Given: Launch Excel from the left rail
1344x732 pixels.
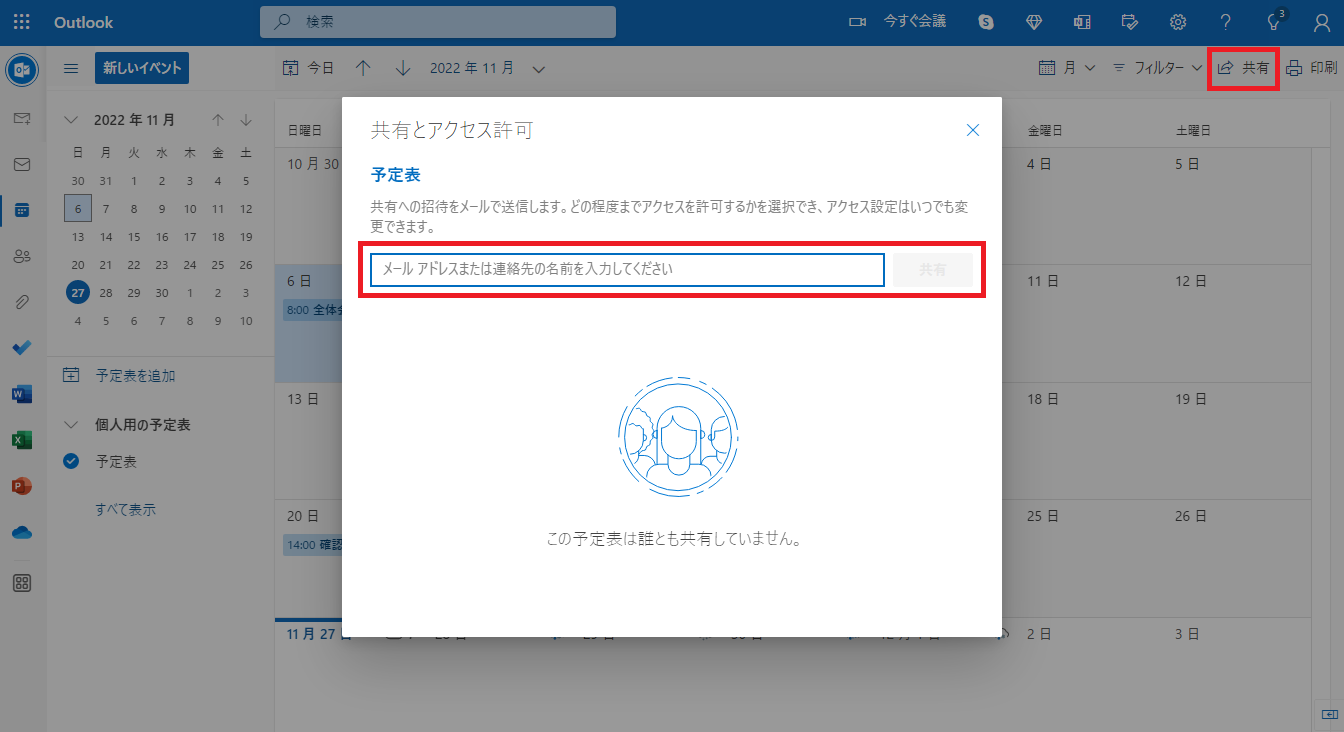Looking at the screenshot, I should click(22, 440).
